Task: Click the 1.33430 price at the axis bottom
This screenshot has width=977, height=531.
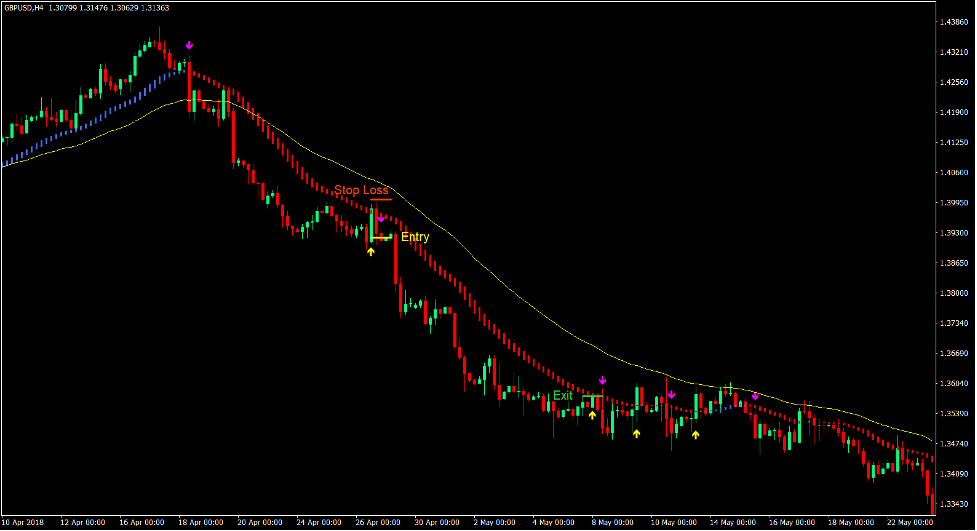Action: [953, 504]
